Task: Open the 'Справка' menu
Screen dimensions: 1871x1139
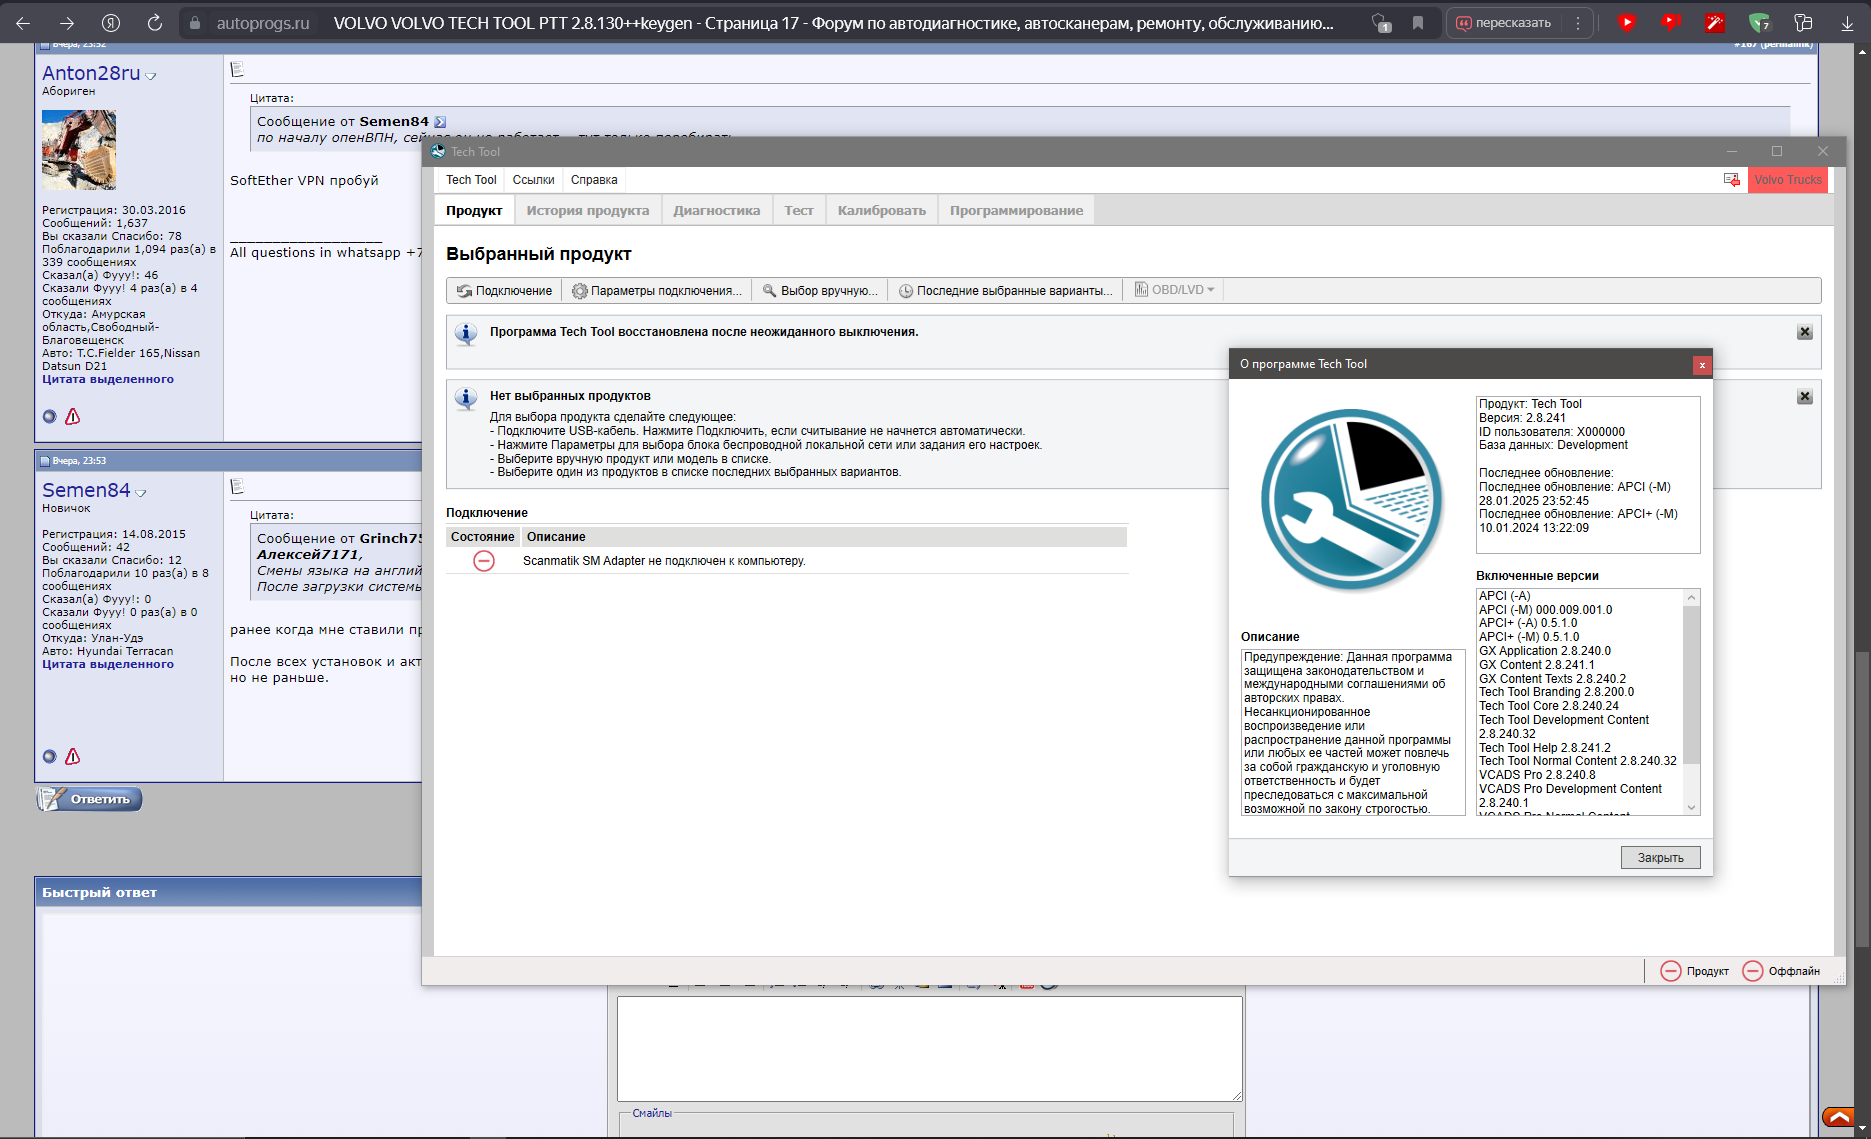Action: pyautogui.click(x=594, y=180)
